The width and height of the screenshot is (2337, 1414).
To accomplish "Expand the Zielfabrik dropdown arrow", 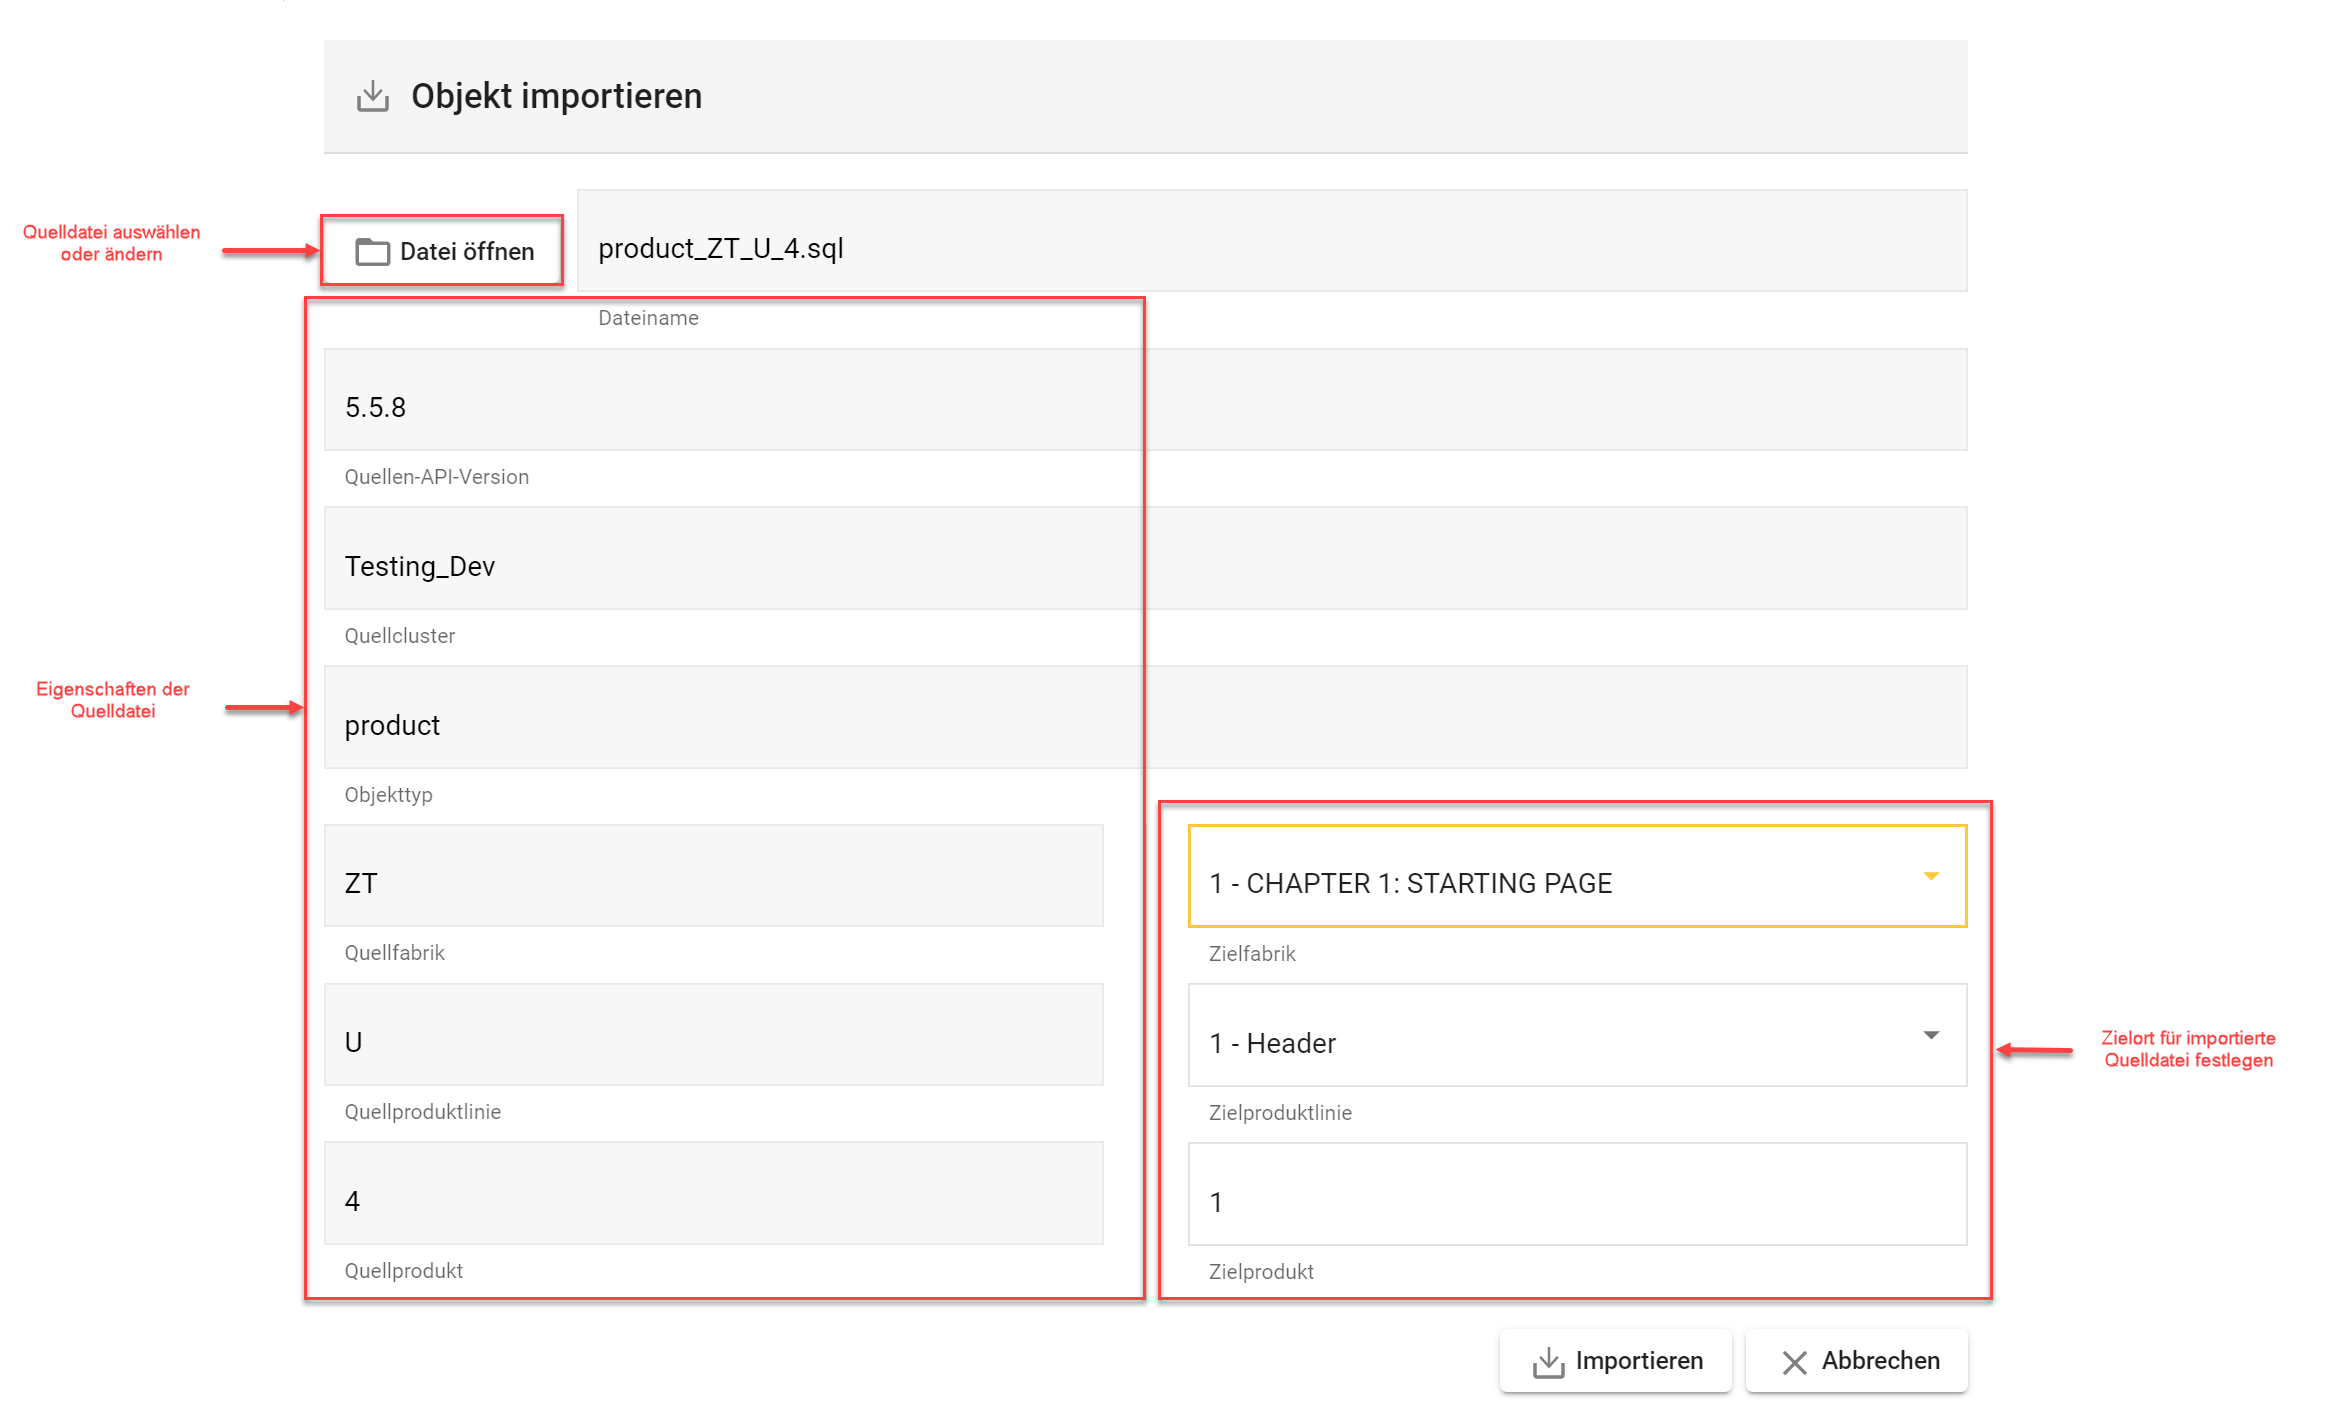I will coord(1931,876).
